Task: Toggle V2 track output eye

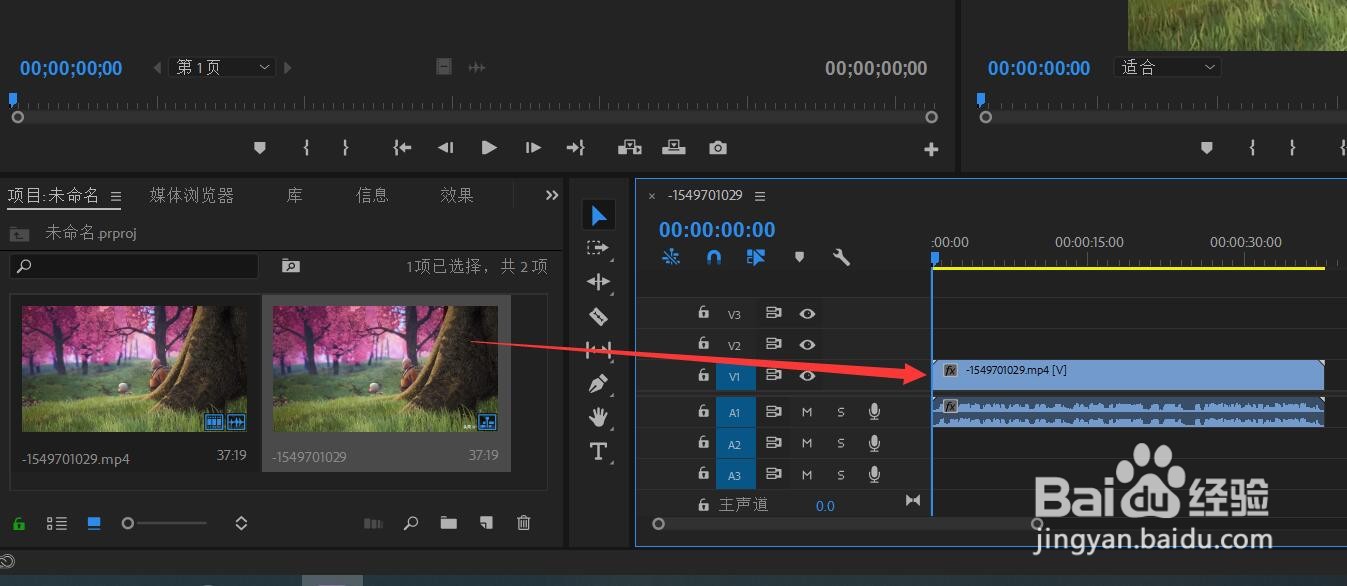Action: pyautogui.click(x=807, y=345)
